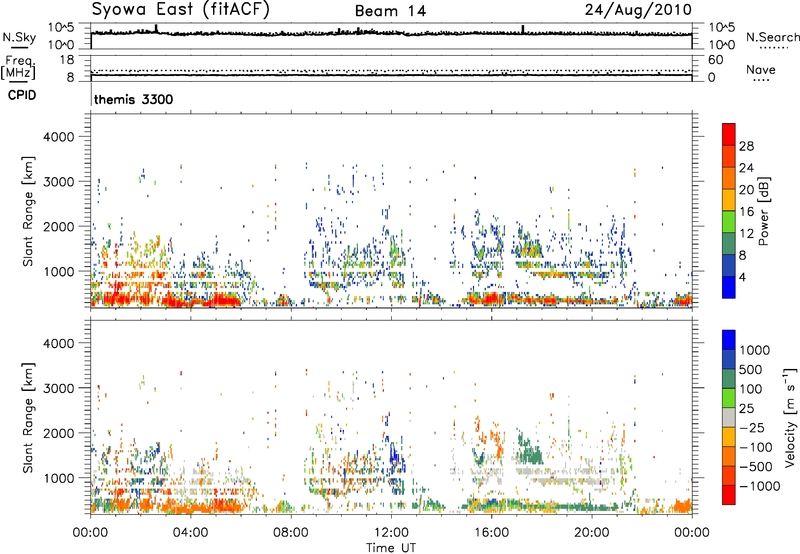This screenshot has height=554, width=800.
Task: Click the 'themis 3300' text
Action: click(134, 99)
